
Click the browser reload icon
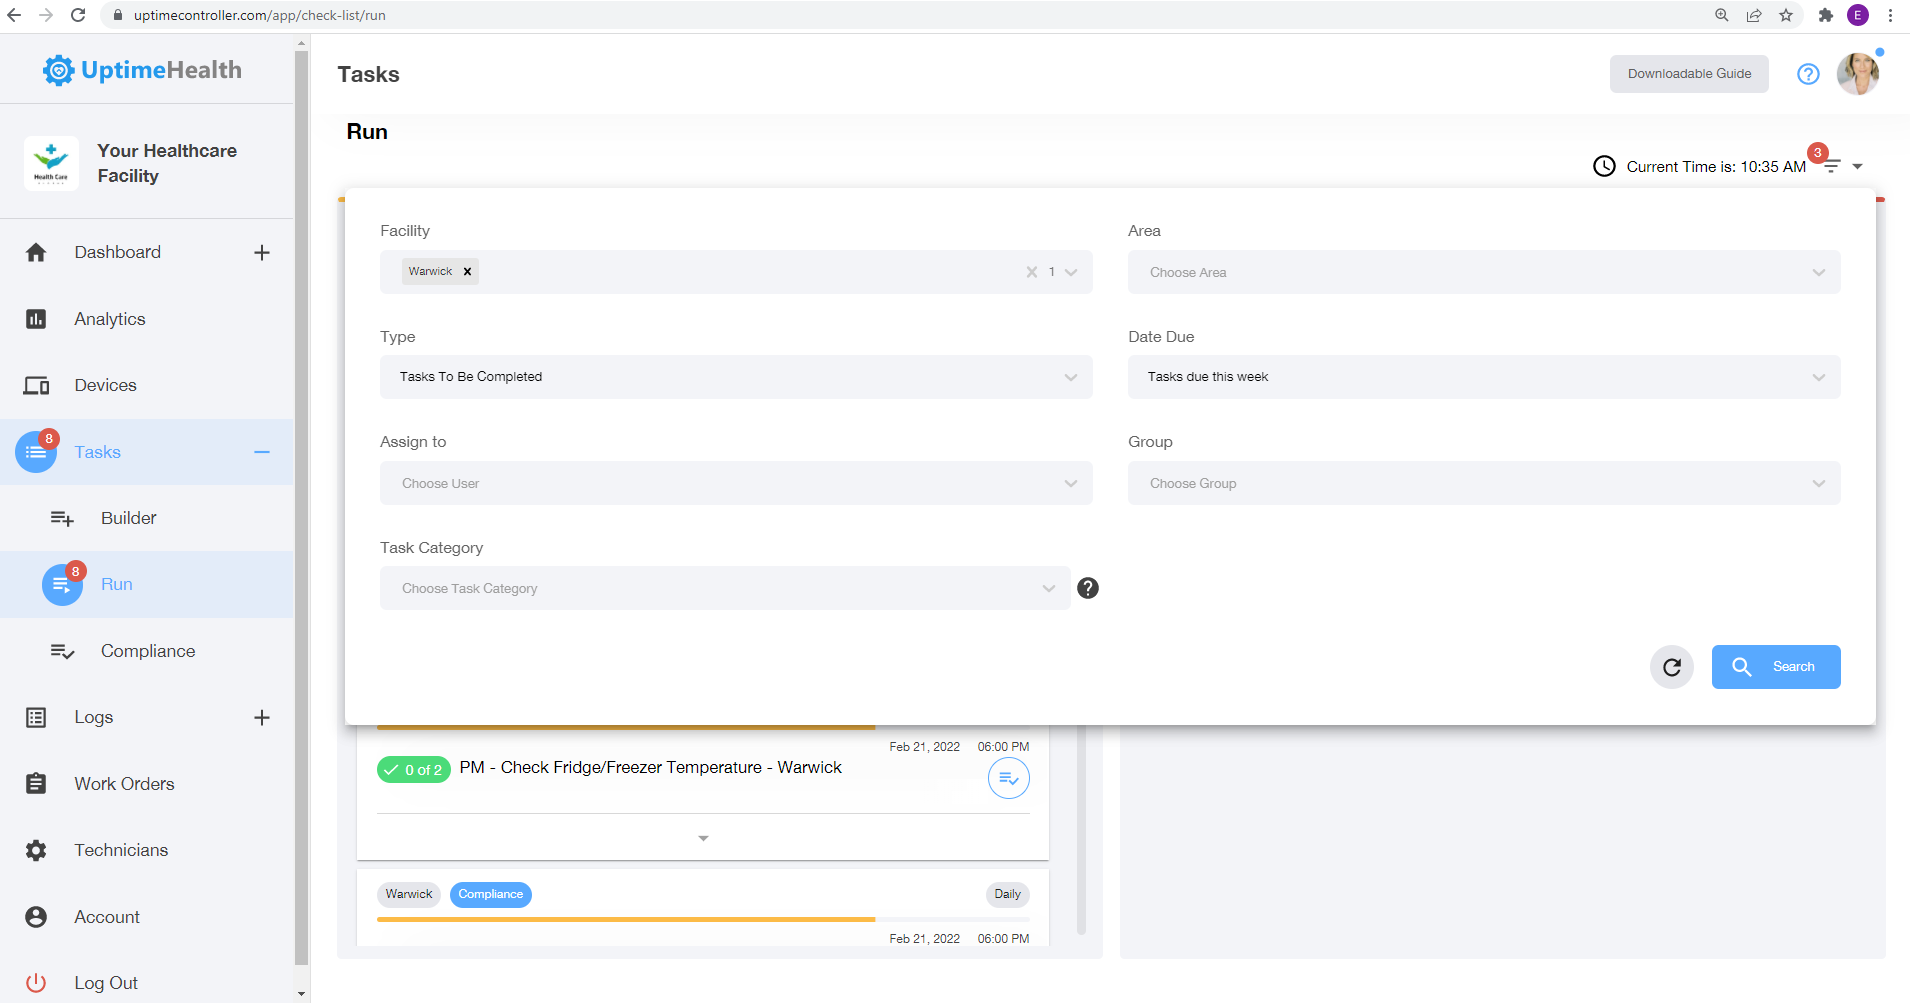pyautogui.click(x=78, y=15)
